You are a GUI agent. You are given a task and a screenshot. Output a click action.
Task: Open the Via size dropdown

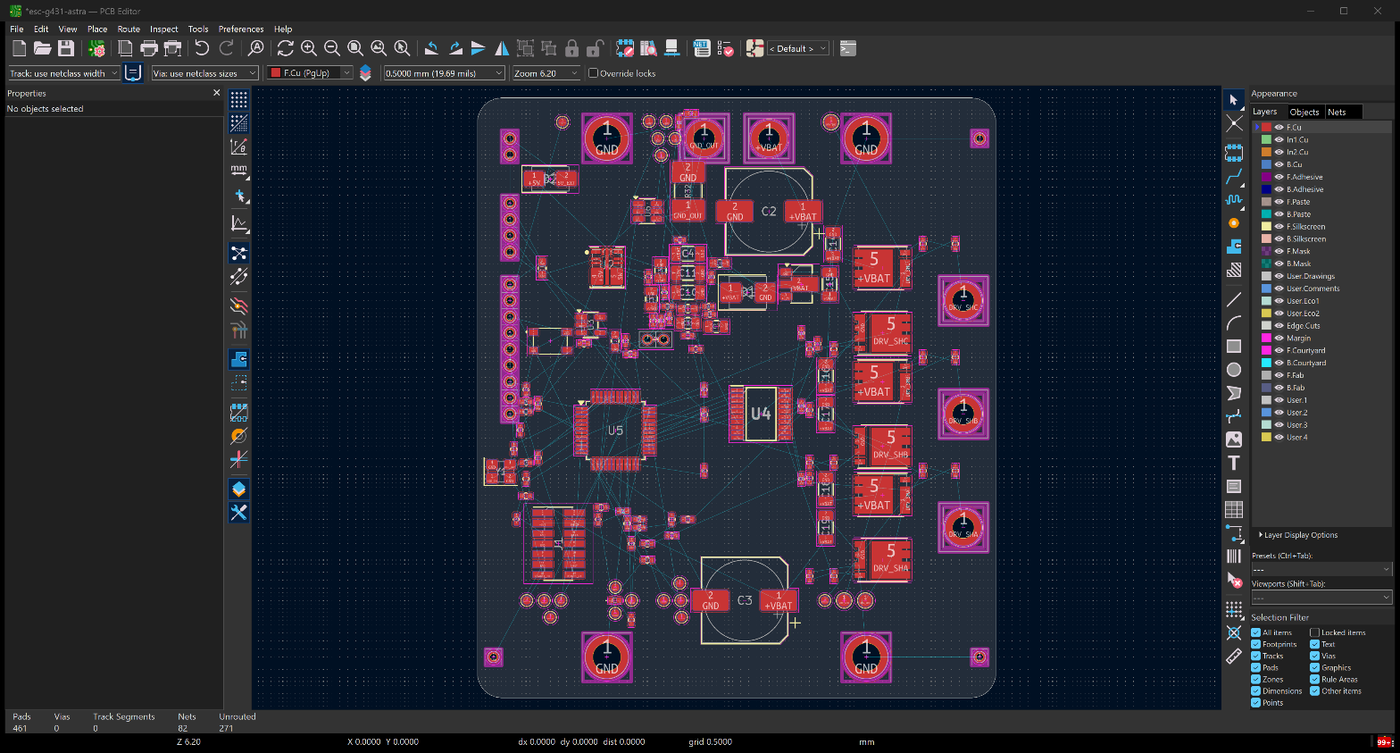(x=204, y=73)
